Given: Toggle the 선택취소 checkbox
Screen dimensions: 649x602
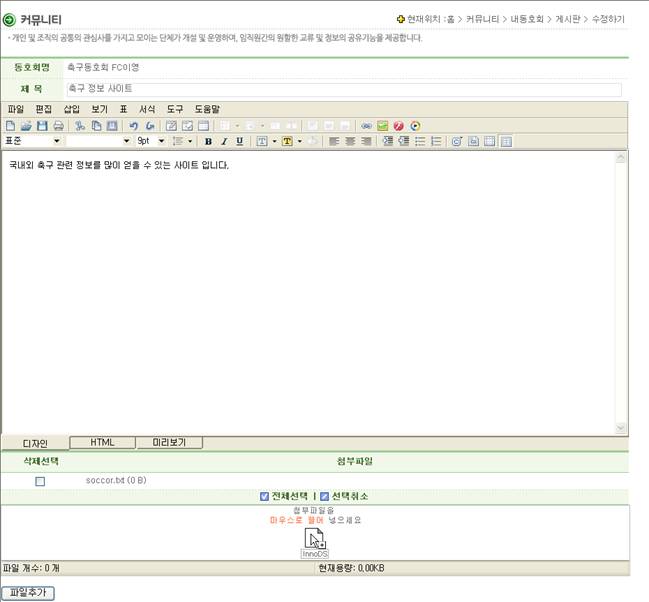Looking at the screenshot, I should point(324,496).
